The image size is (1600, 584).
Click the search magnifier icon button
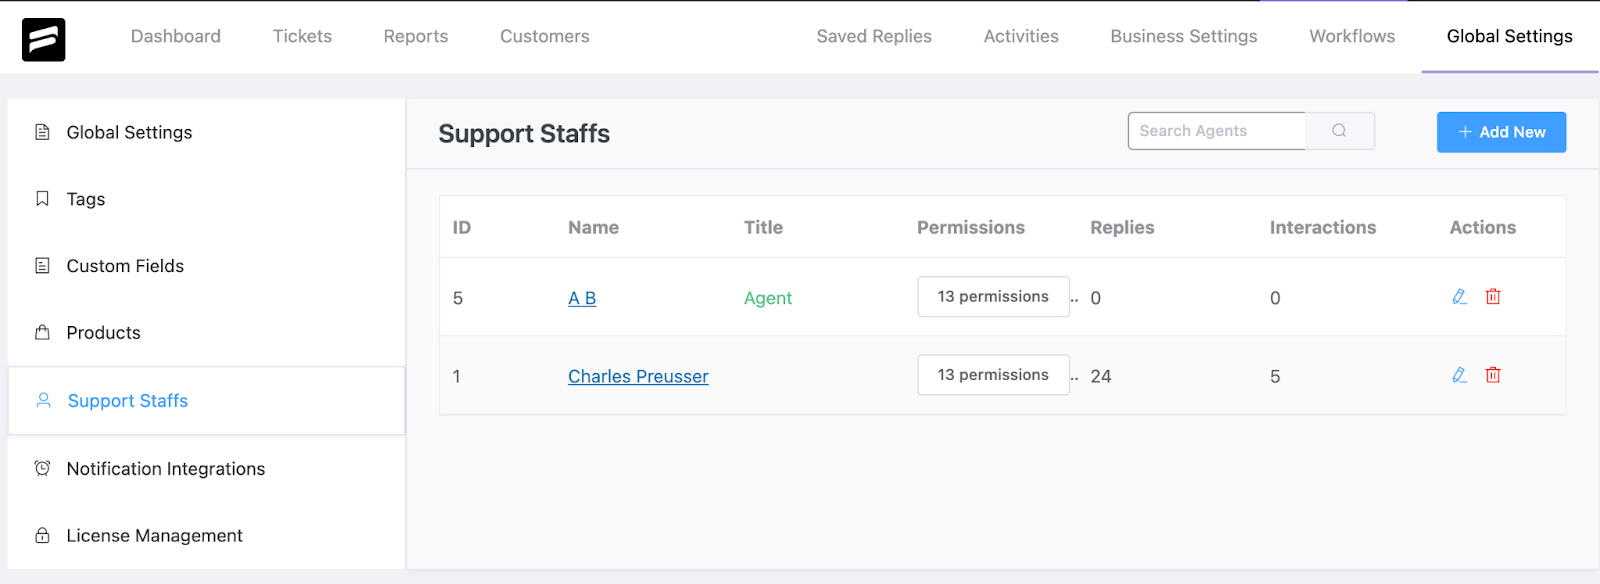point(1339,131)
